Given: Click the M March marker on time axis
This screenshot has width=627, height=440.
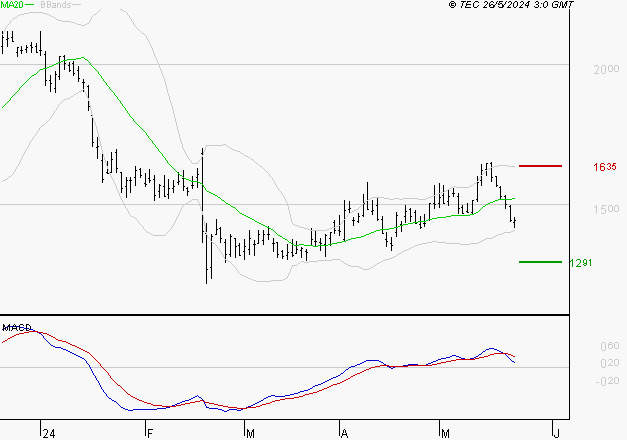Looking at the screenshot, I should click(250, 434).
